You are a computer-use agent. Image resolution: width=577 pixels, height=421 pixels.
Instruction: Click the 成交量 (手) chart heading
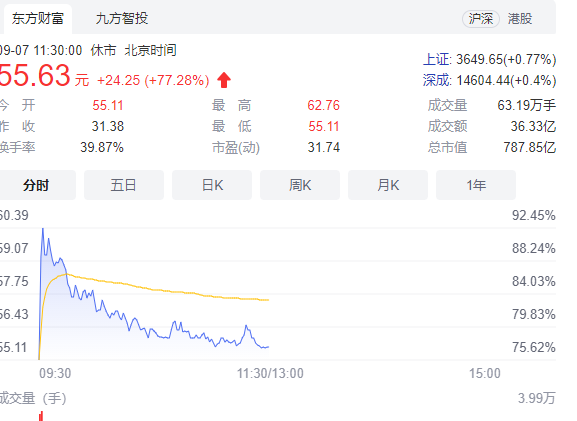pyautogui.click(x=33, y=398)
